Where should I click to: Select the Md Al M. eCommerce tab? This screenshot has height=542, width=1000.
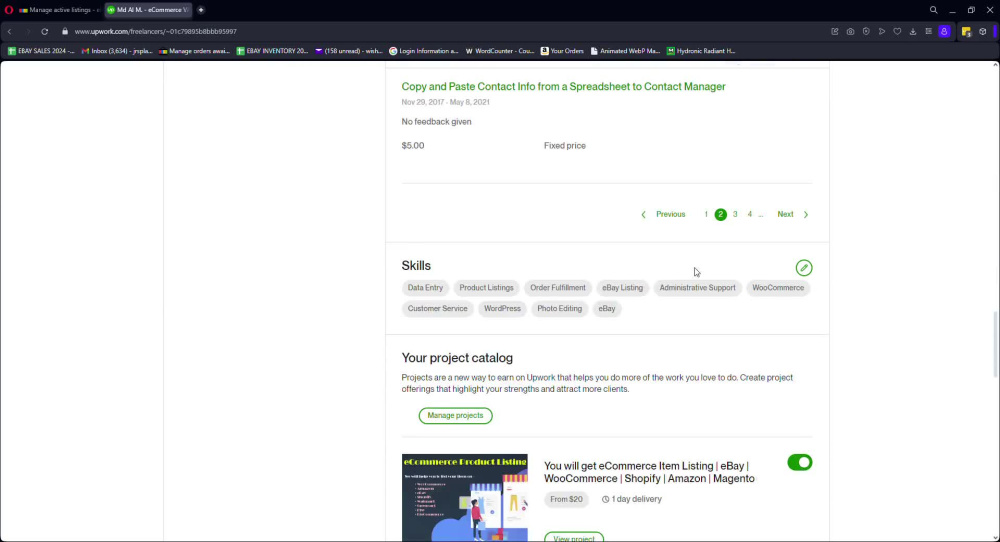(x=148, y=10)
